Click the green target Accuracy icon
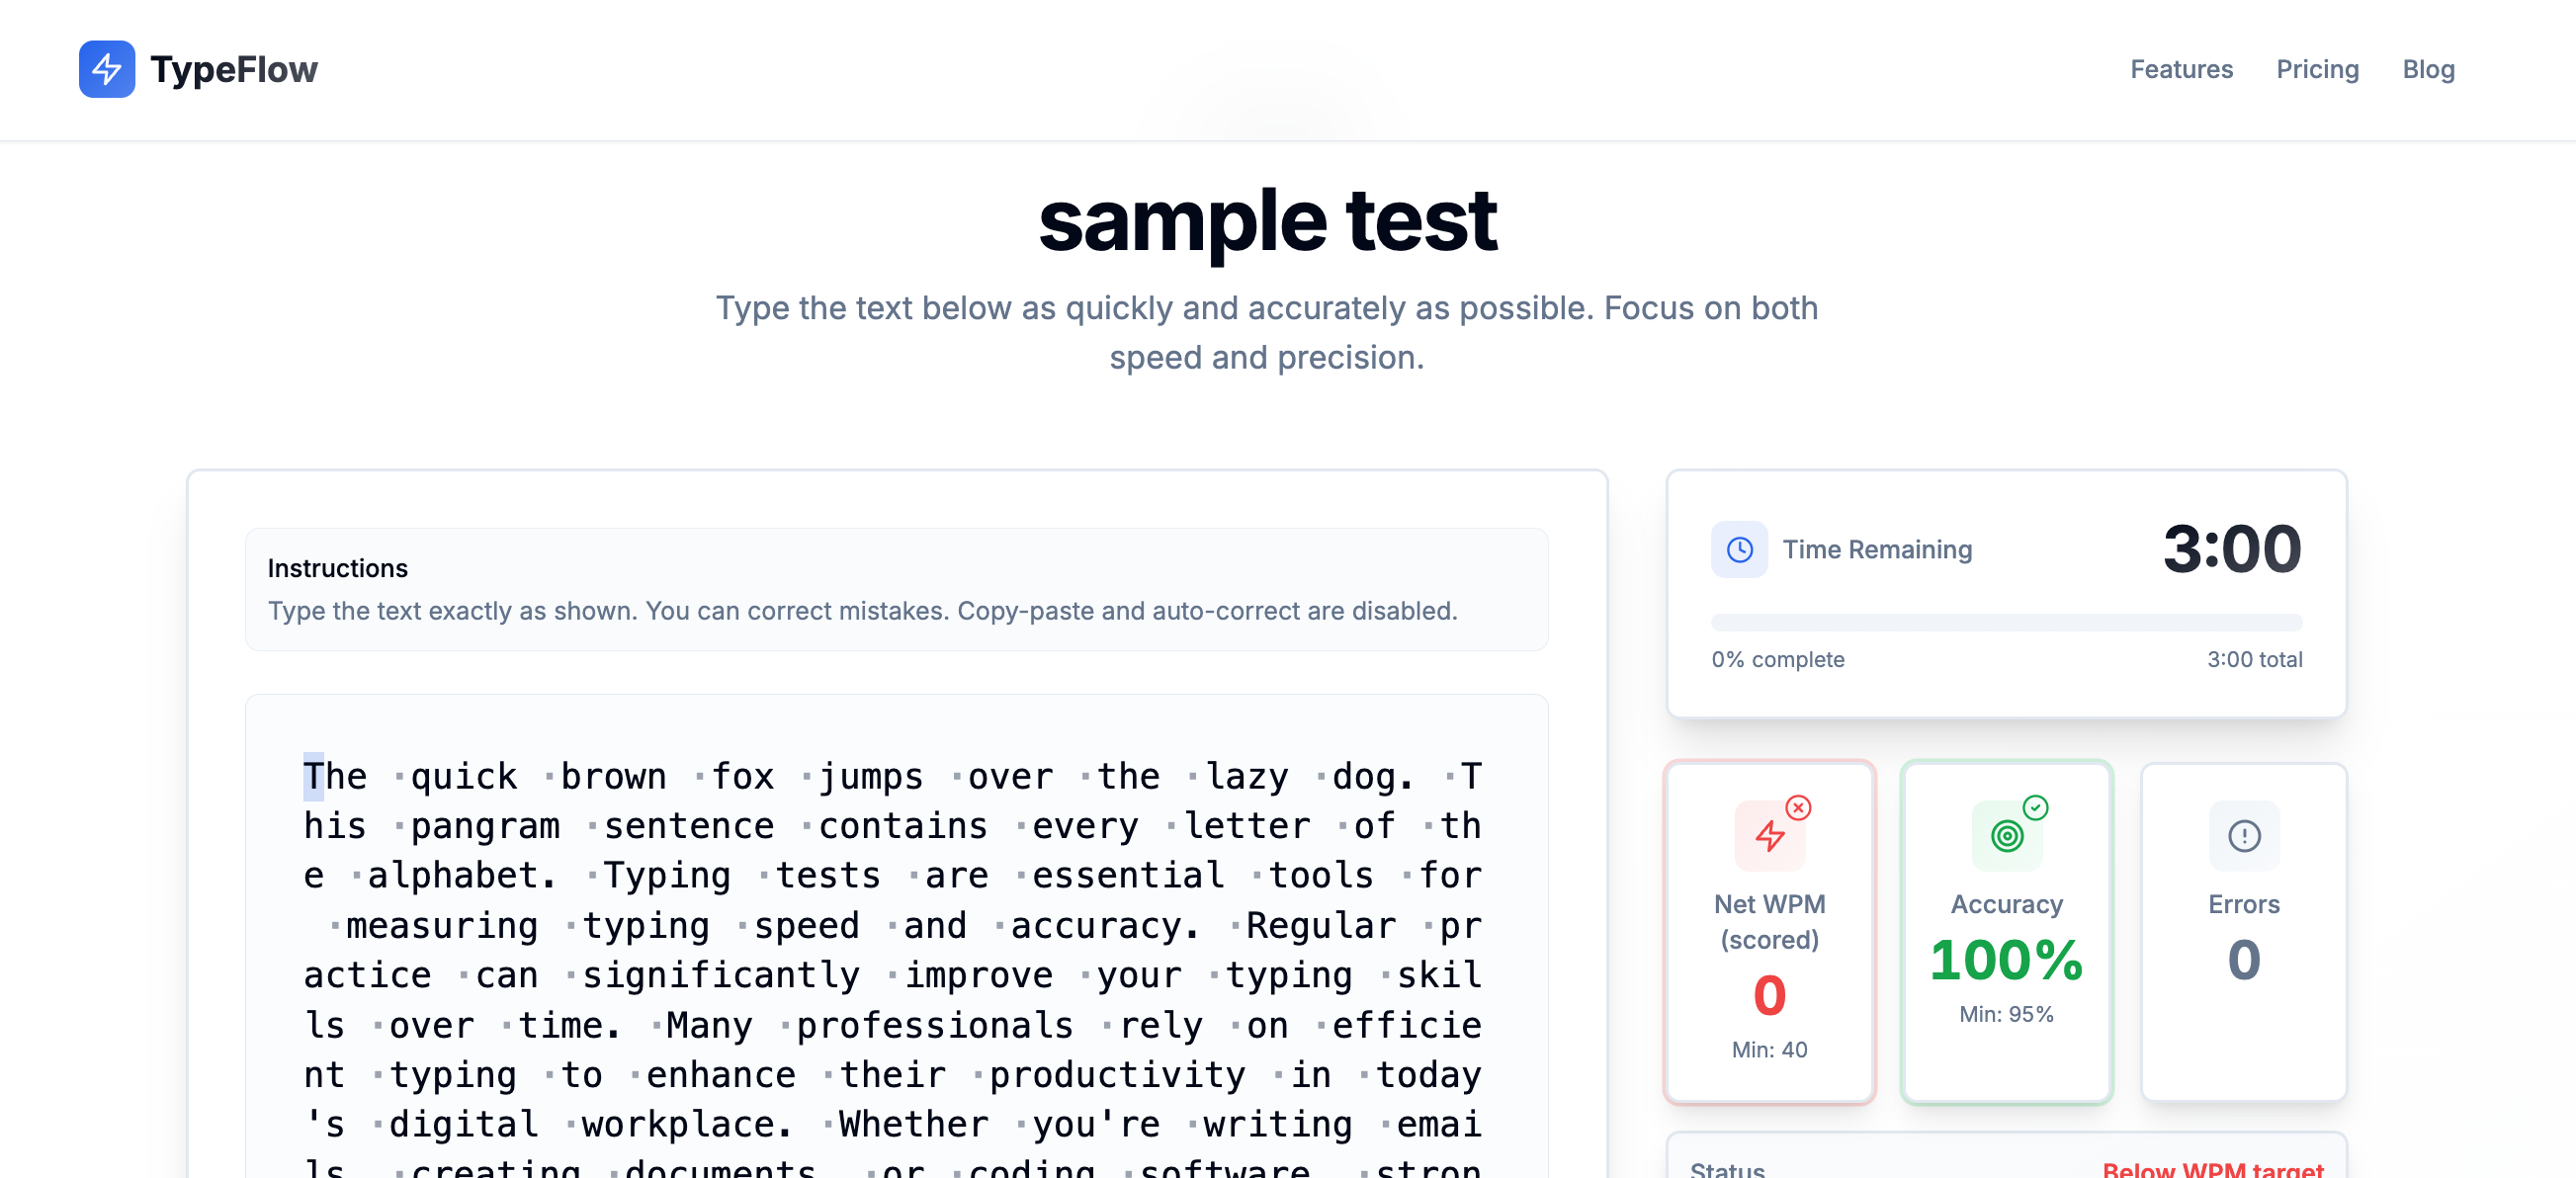The width and height of the screenshot is (2576, 1178). 2006,836
